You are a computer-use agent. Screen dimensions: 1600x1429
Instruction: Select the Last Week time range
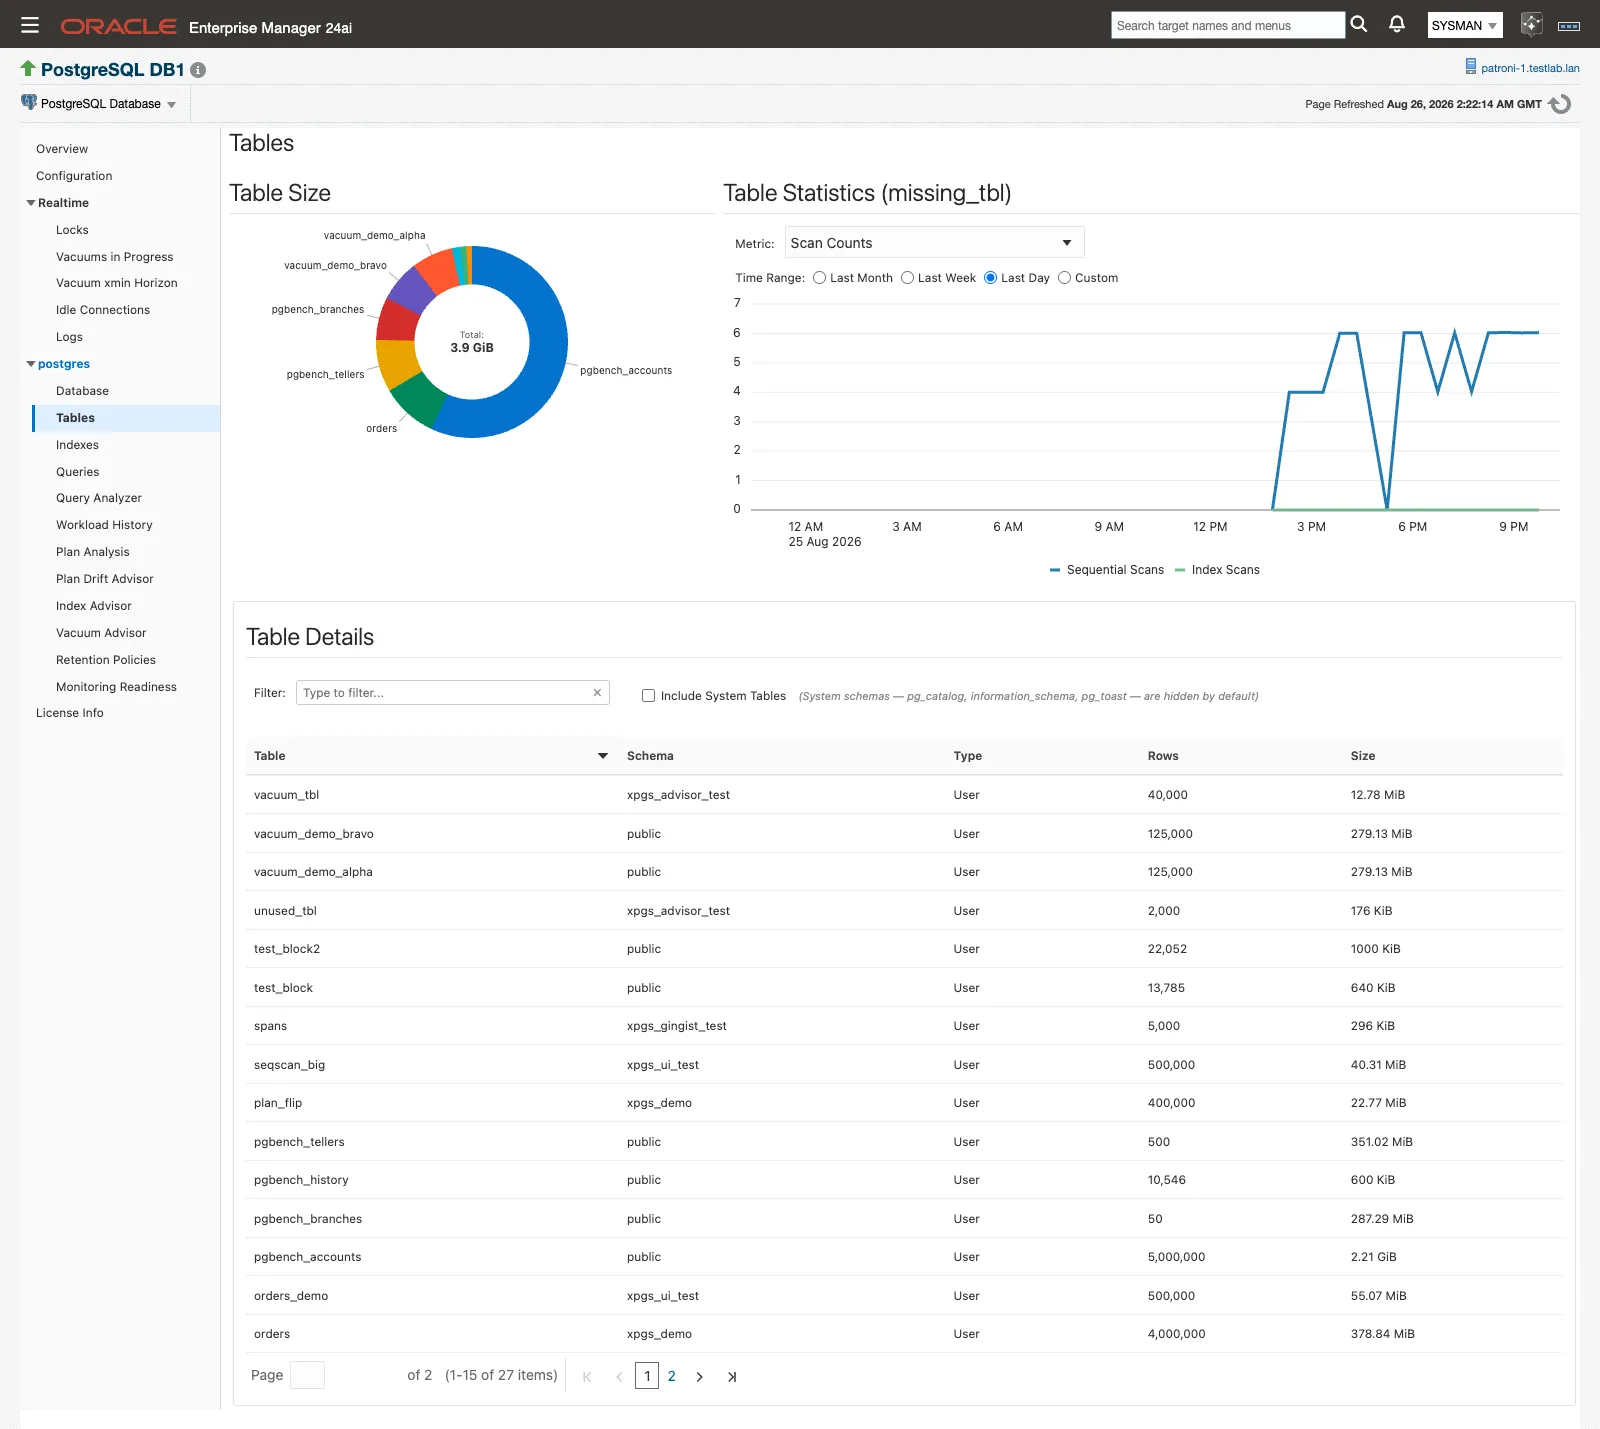coord(908,278)
